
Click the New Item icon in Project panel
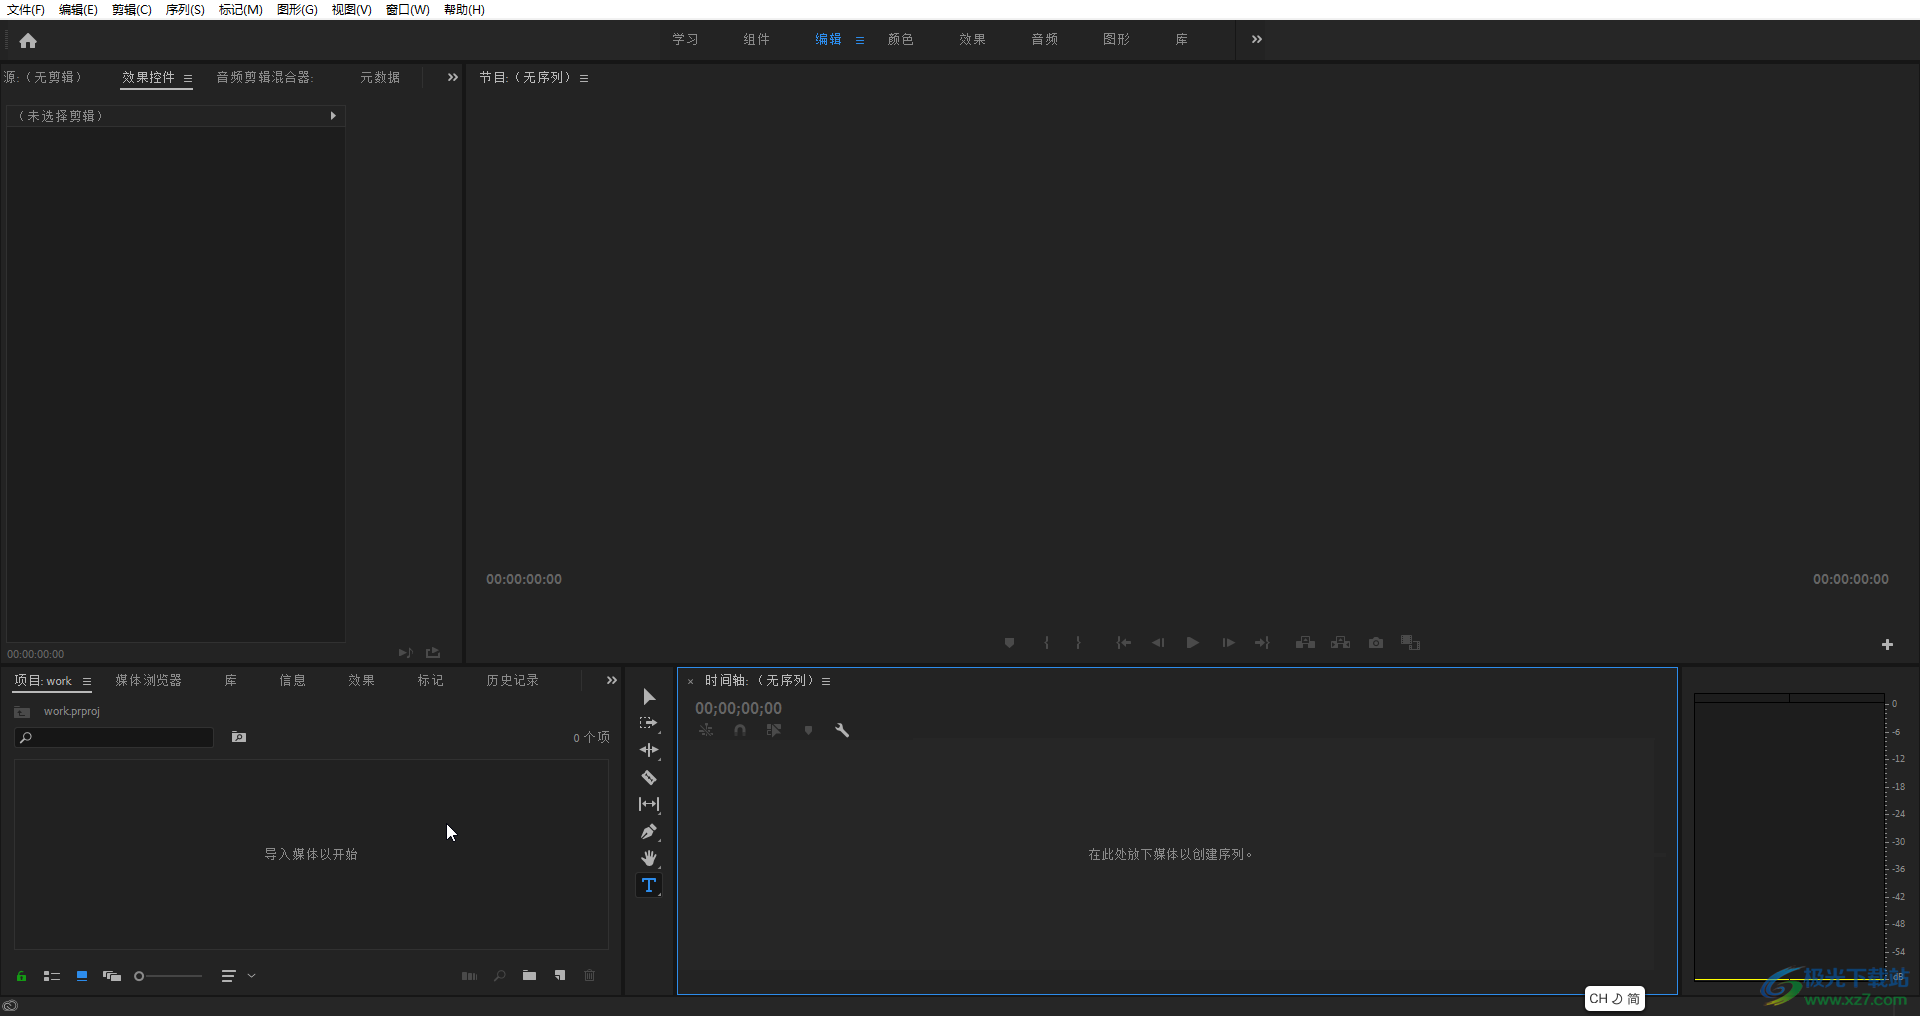(560, 976)
